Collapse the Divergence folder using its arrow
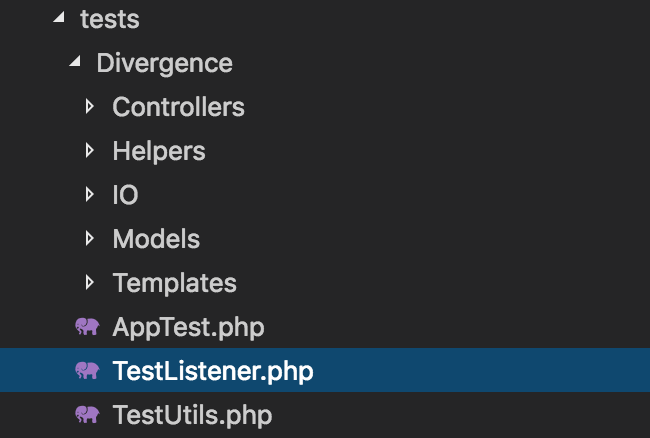Viewport: 650px width, 438px height. point(74,63)
